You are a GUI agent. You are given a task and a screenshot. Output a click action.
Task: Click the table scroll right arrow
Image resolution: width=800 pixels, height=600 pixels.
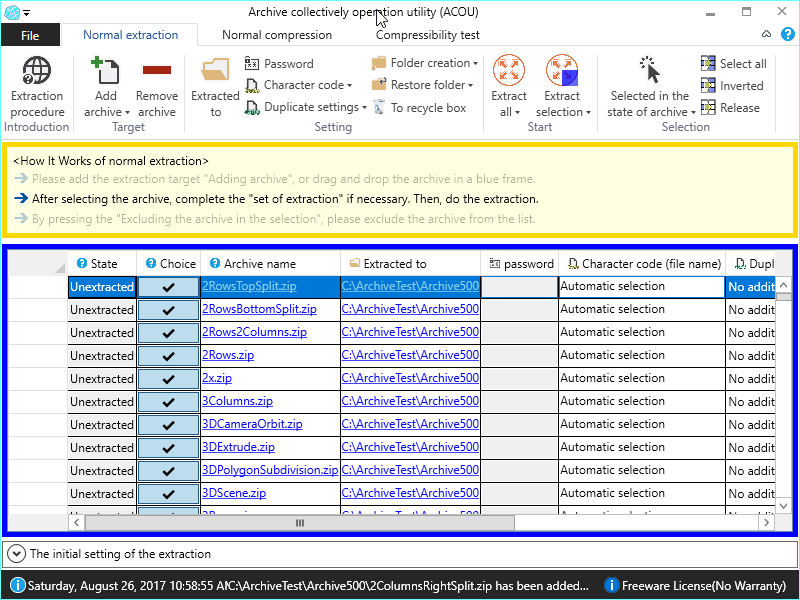[766, 522]
